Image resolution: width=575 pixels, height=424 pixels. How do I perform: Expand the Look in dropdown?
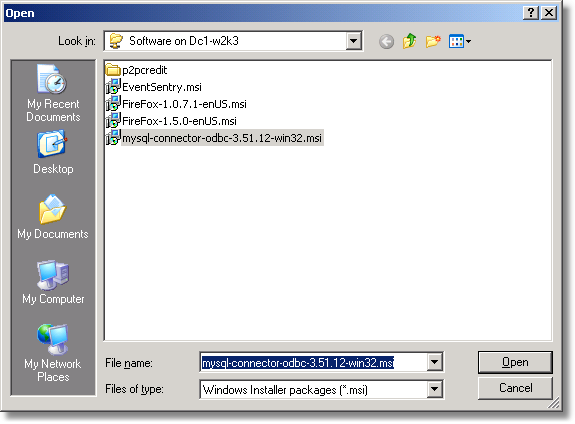coord(354,41)
